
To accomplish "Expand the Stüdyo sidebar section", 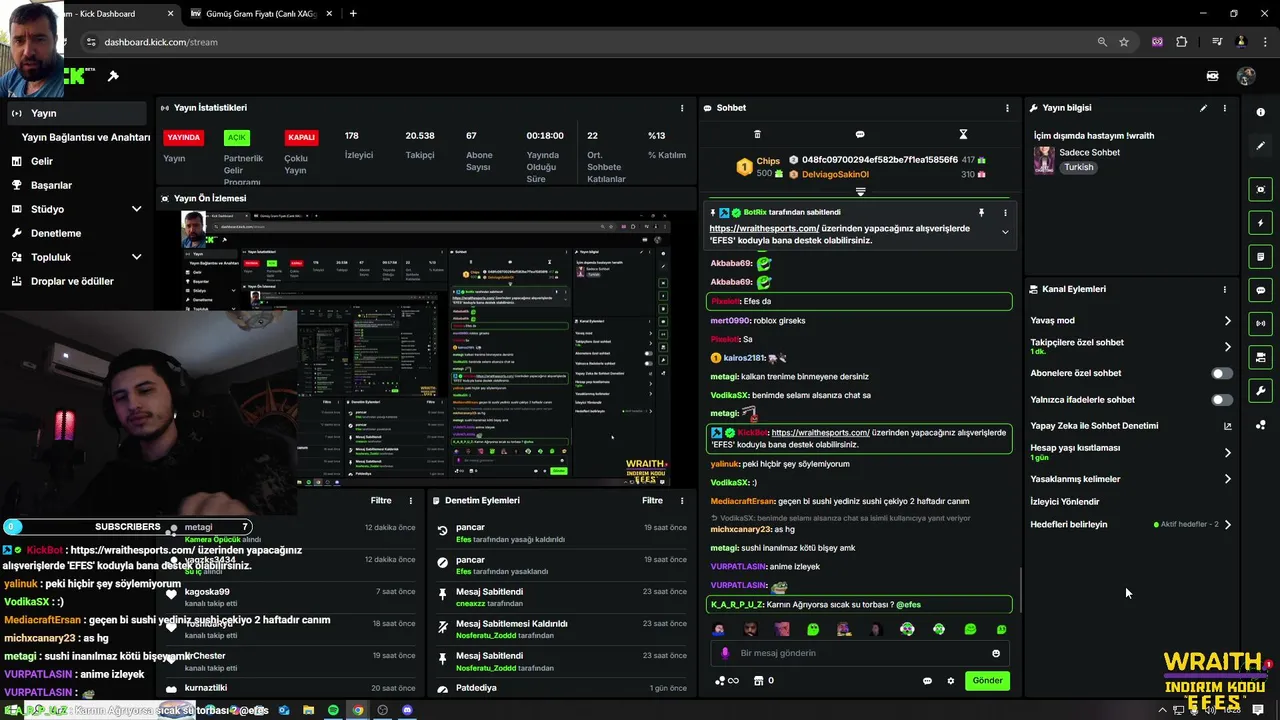I will tap(136, 209).
